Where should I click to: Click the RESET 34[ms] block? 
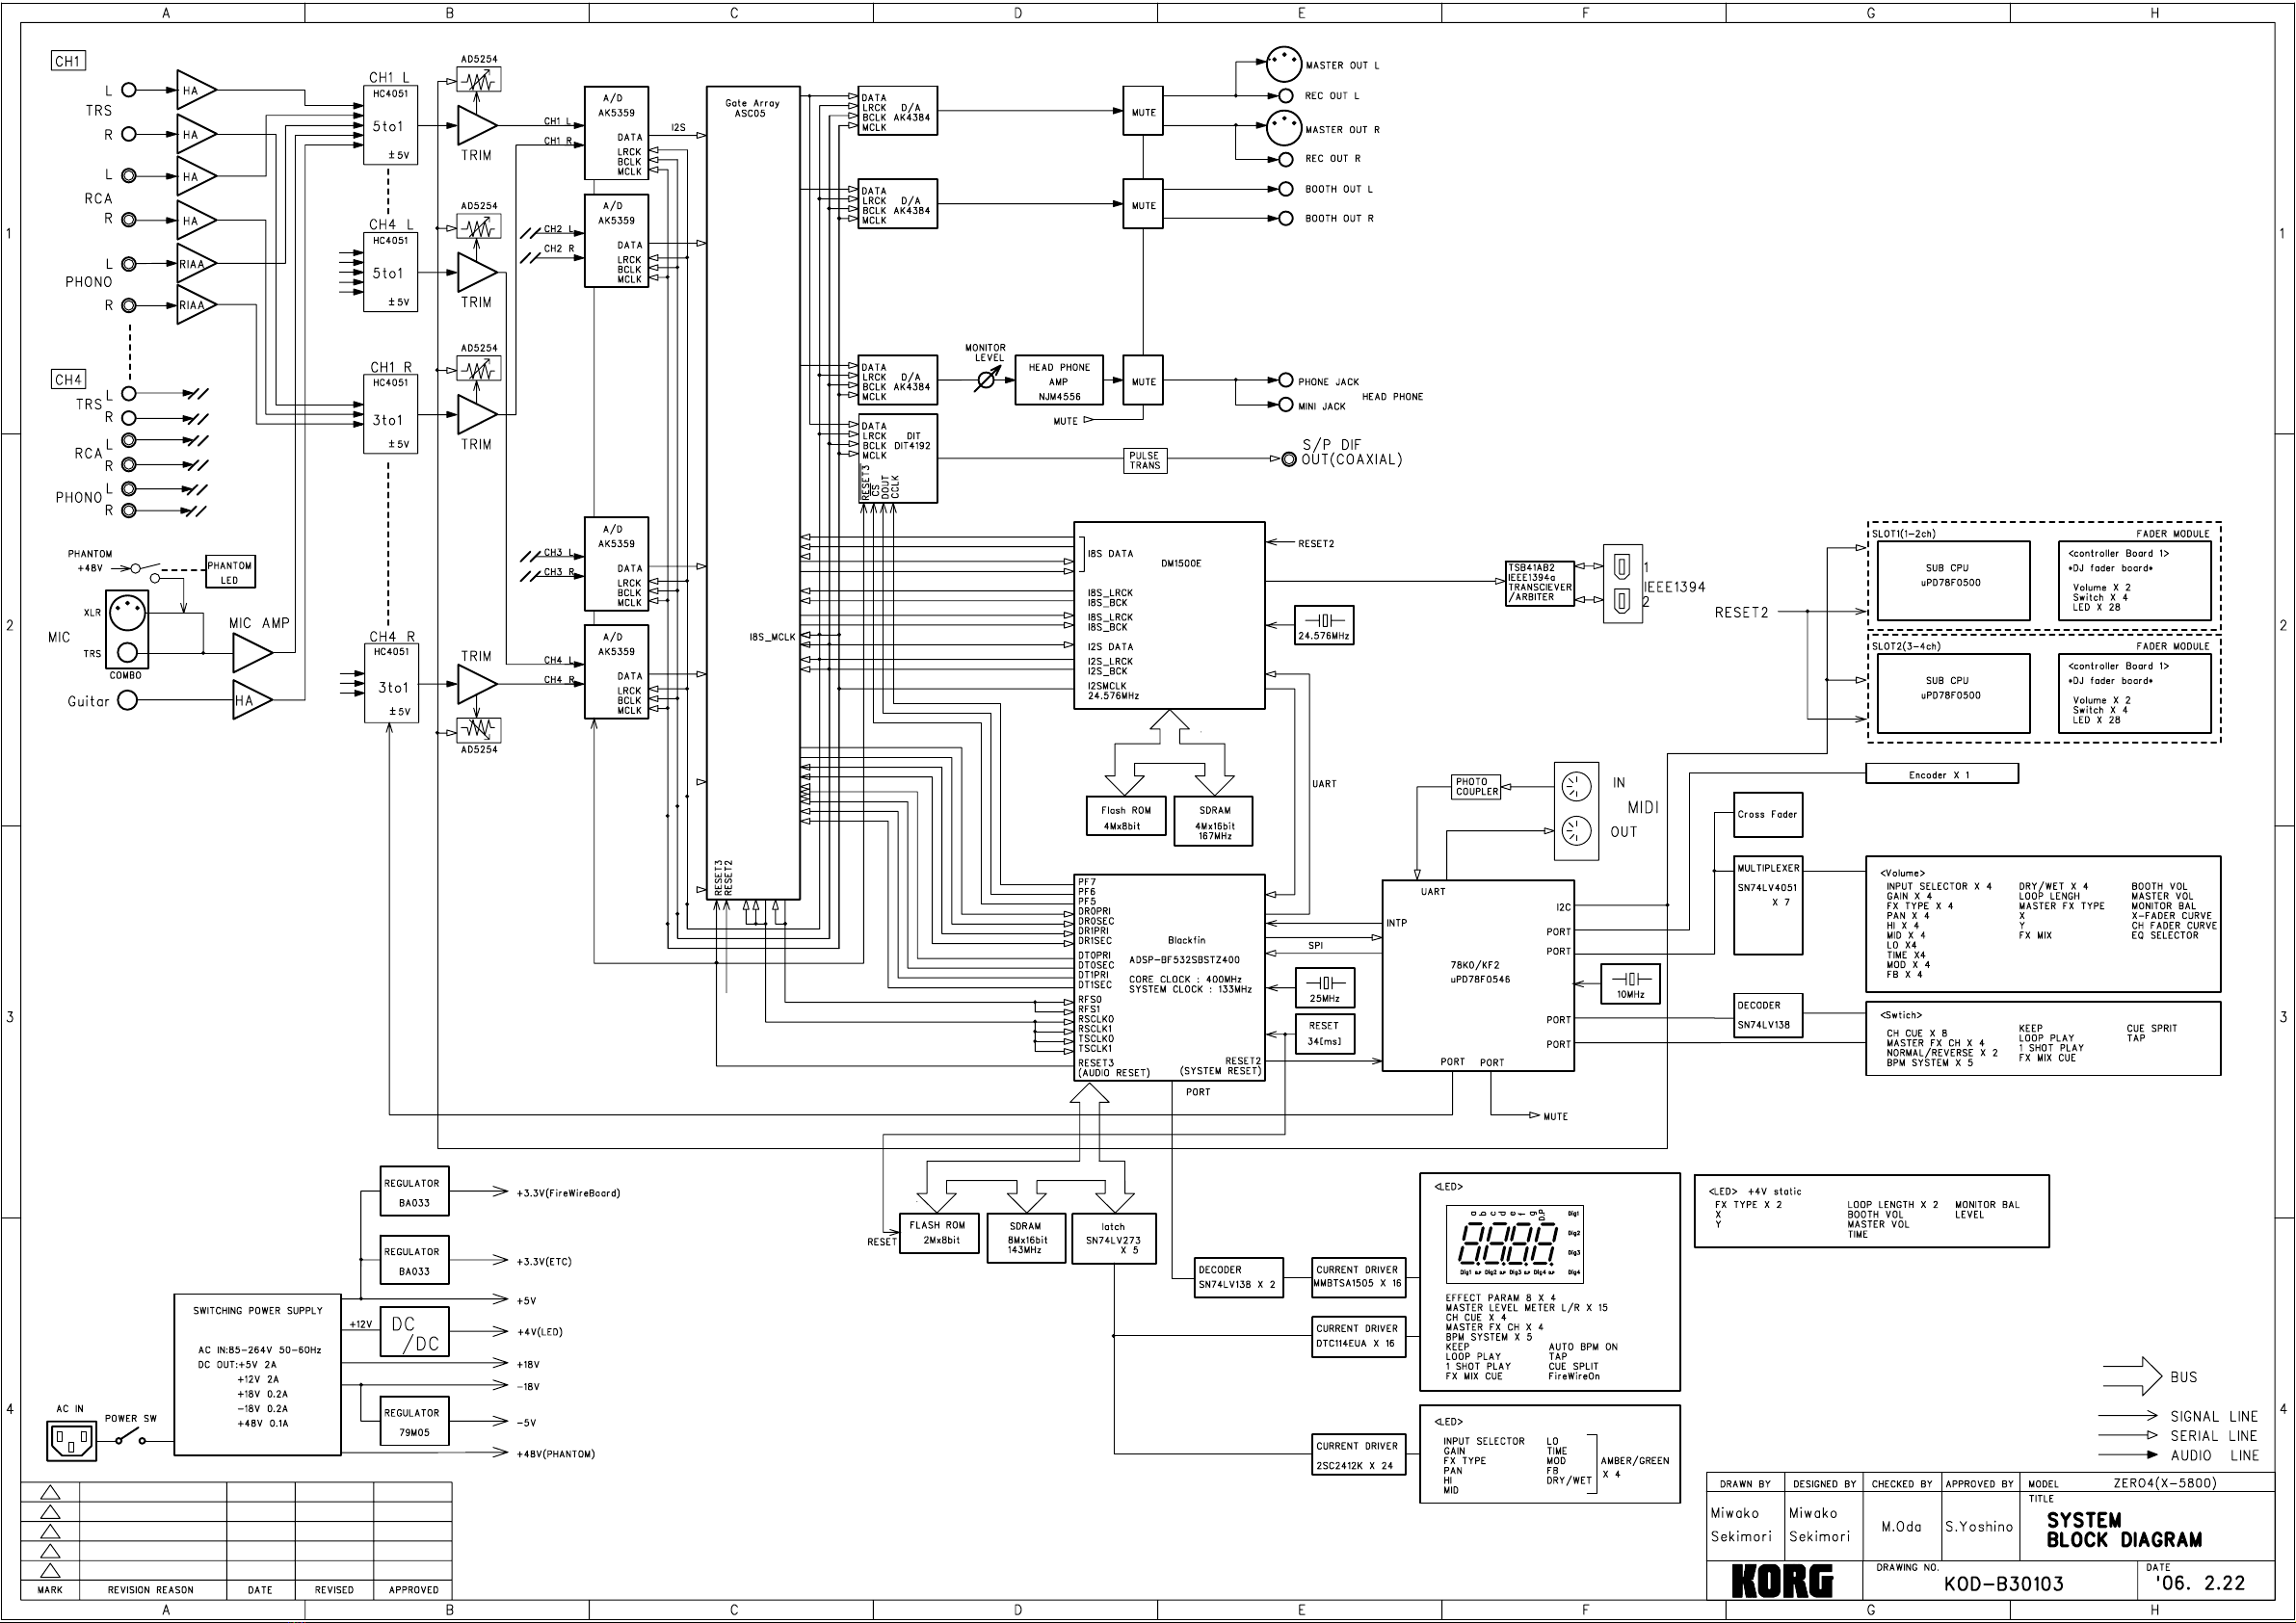[1325, 1034]
